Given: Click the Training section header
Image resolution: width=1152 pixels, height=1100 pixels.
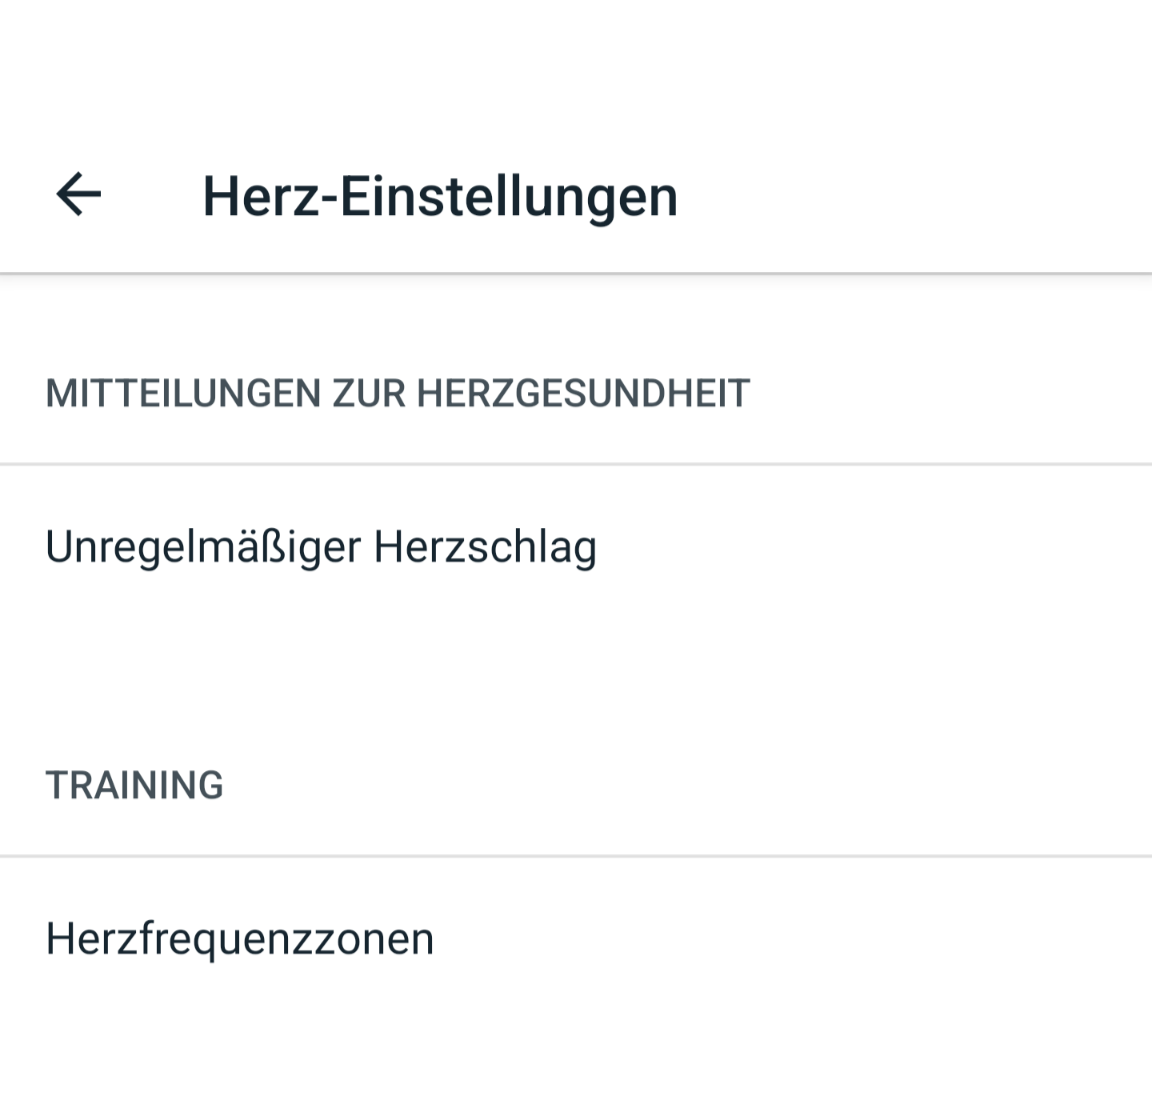Looking at the screenshot, I should point(134,785).
